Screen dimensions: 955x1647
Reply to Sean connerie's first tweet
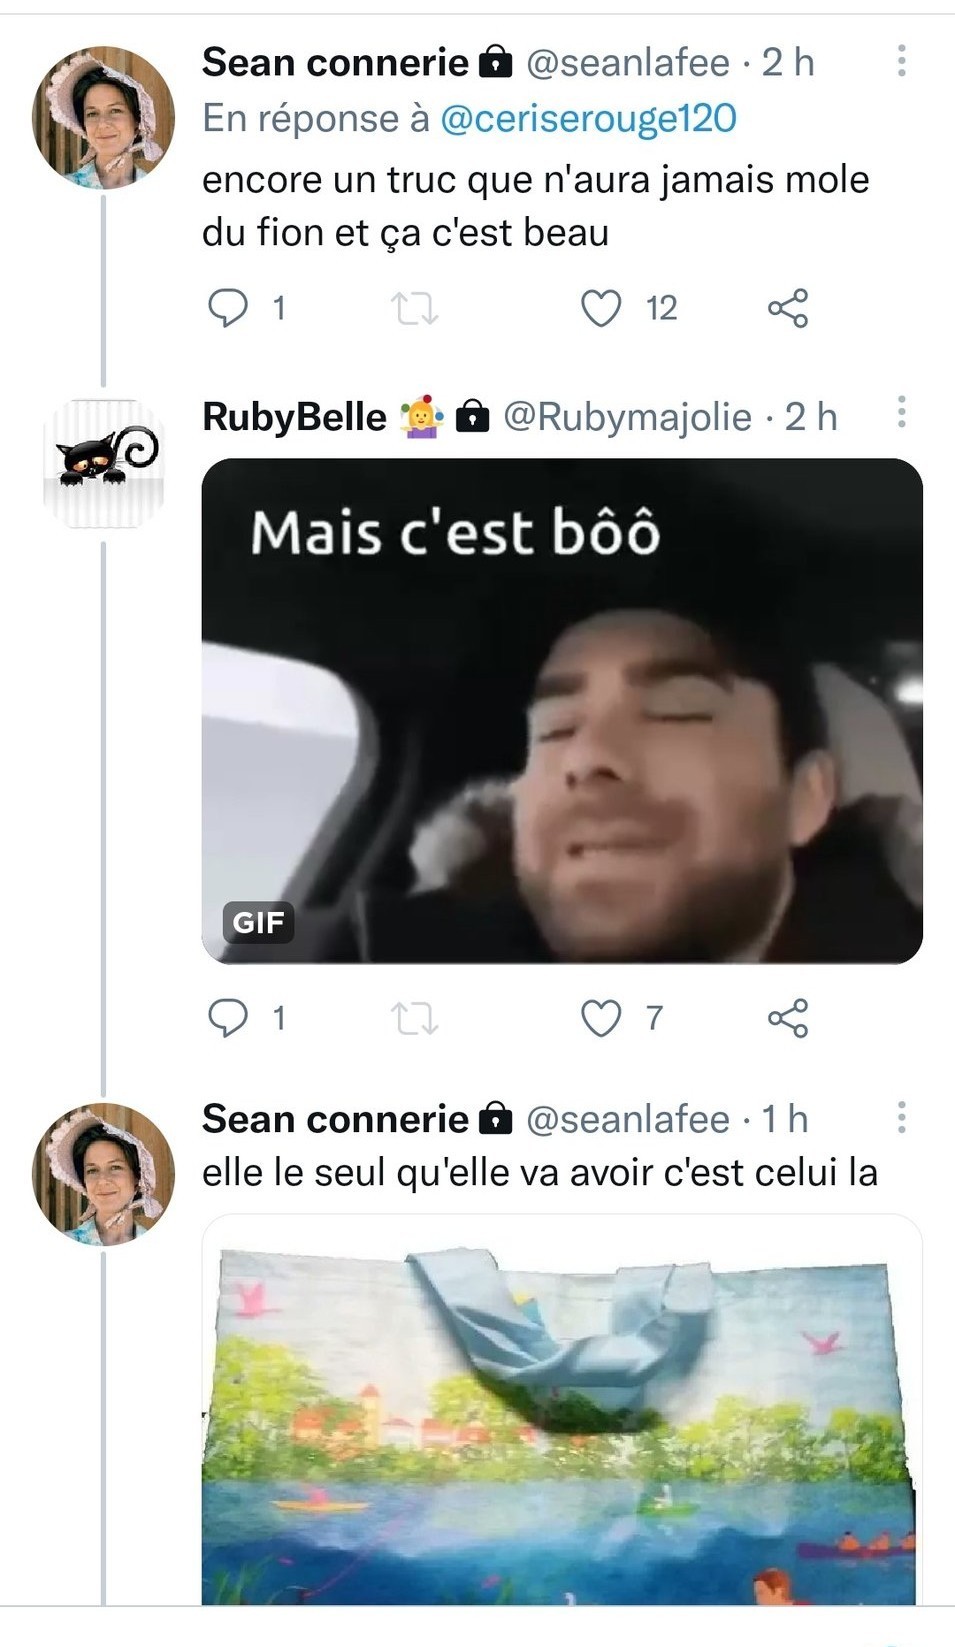228,308
